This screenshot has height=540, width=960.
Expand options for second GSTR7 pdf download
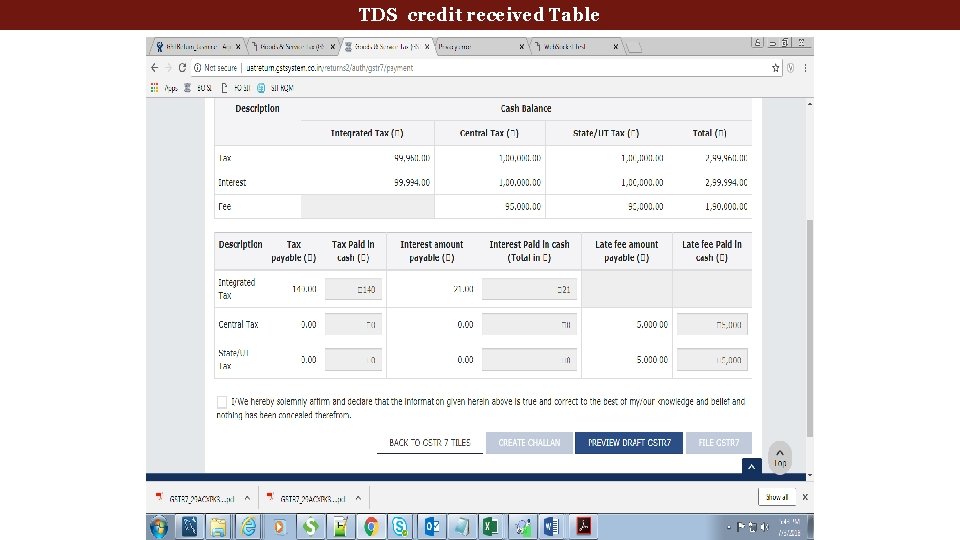tap(358, 498)
